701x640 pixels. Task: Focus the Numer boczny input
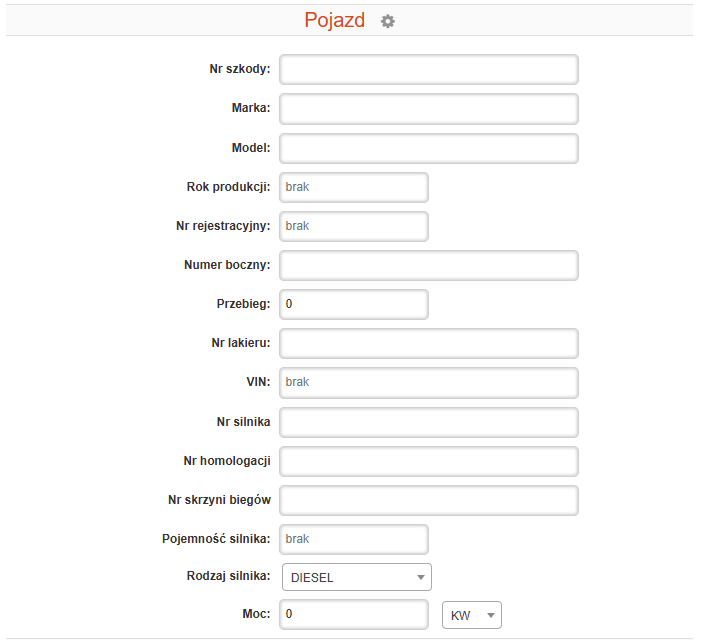coord(428,265)
